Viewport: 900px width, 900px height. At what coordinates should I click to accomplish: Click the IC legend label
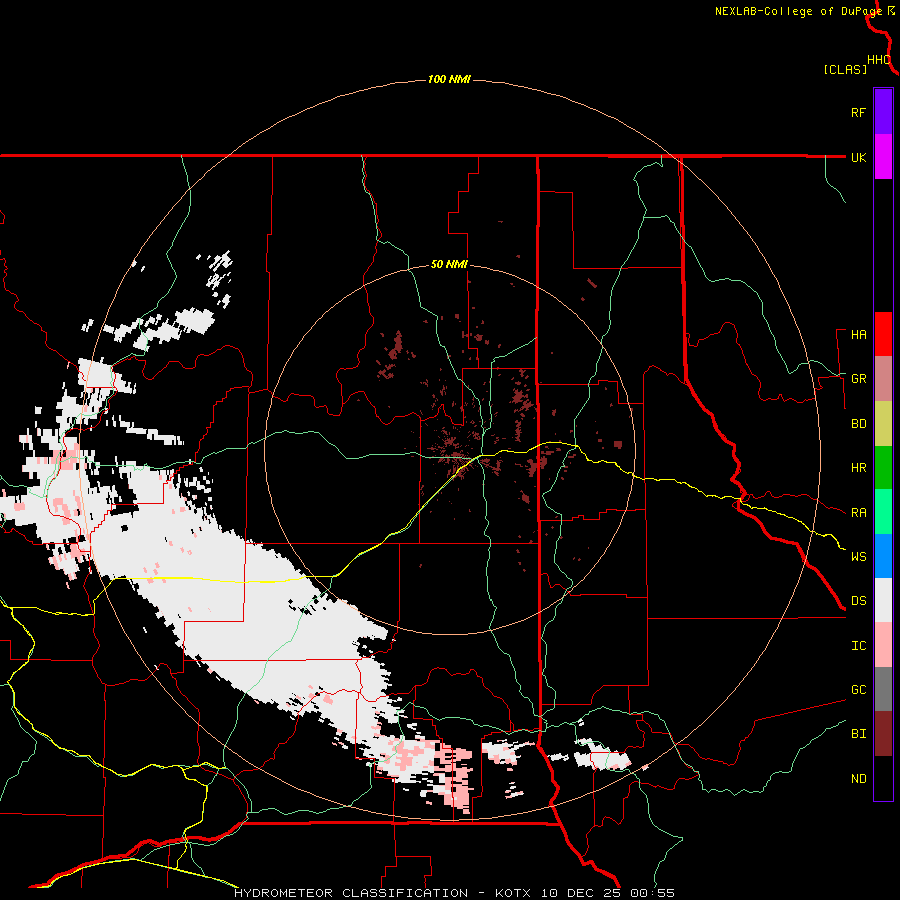(859, 646)
